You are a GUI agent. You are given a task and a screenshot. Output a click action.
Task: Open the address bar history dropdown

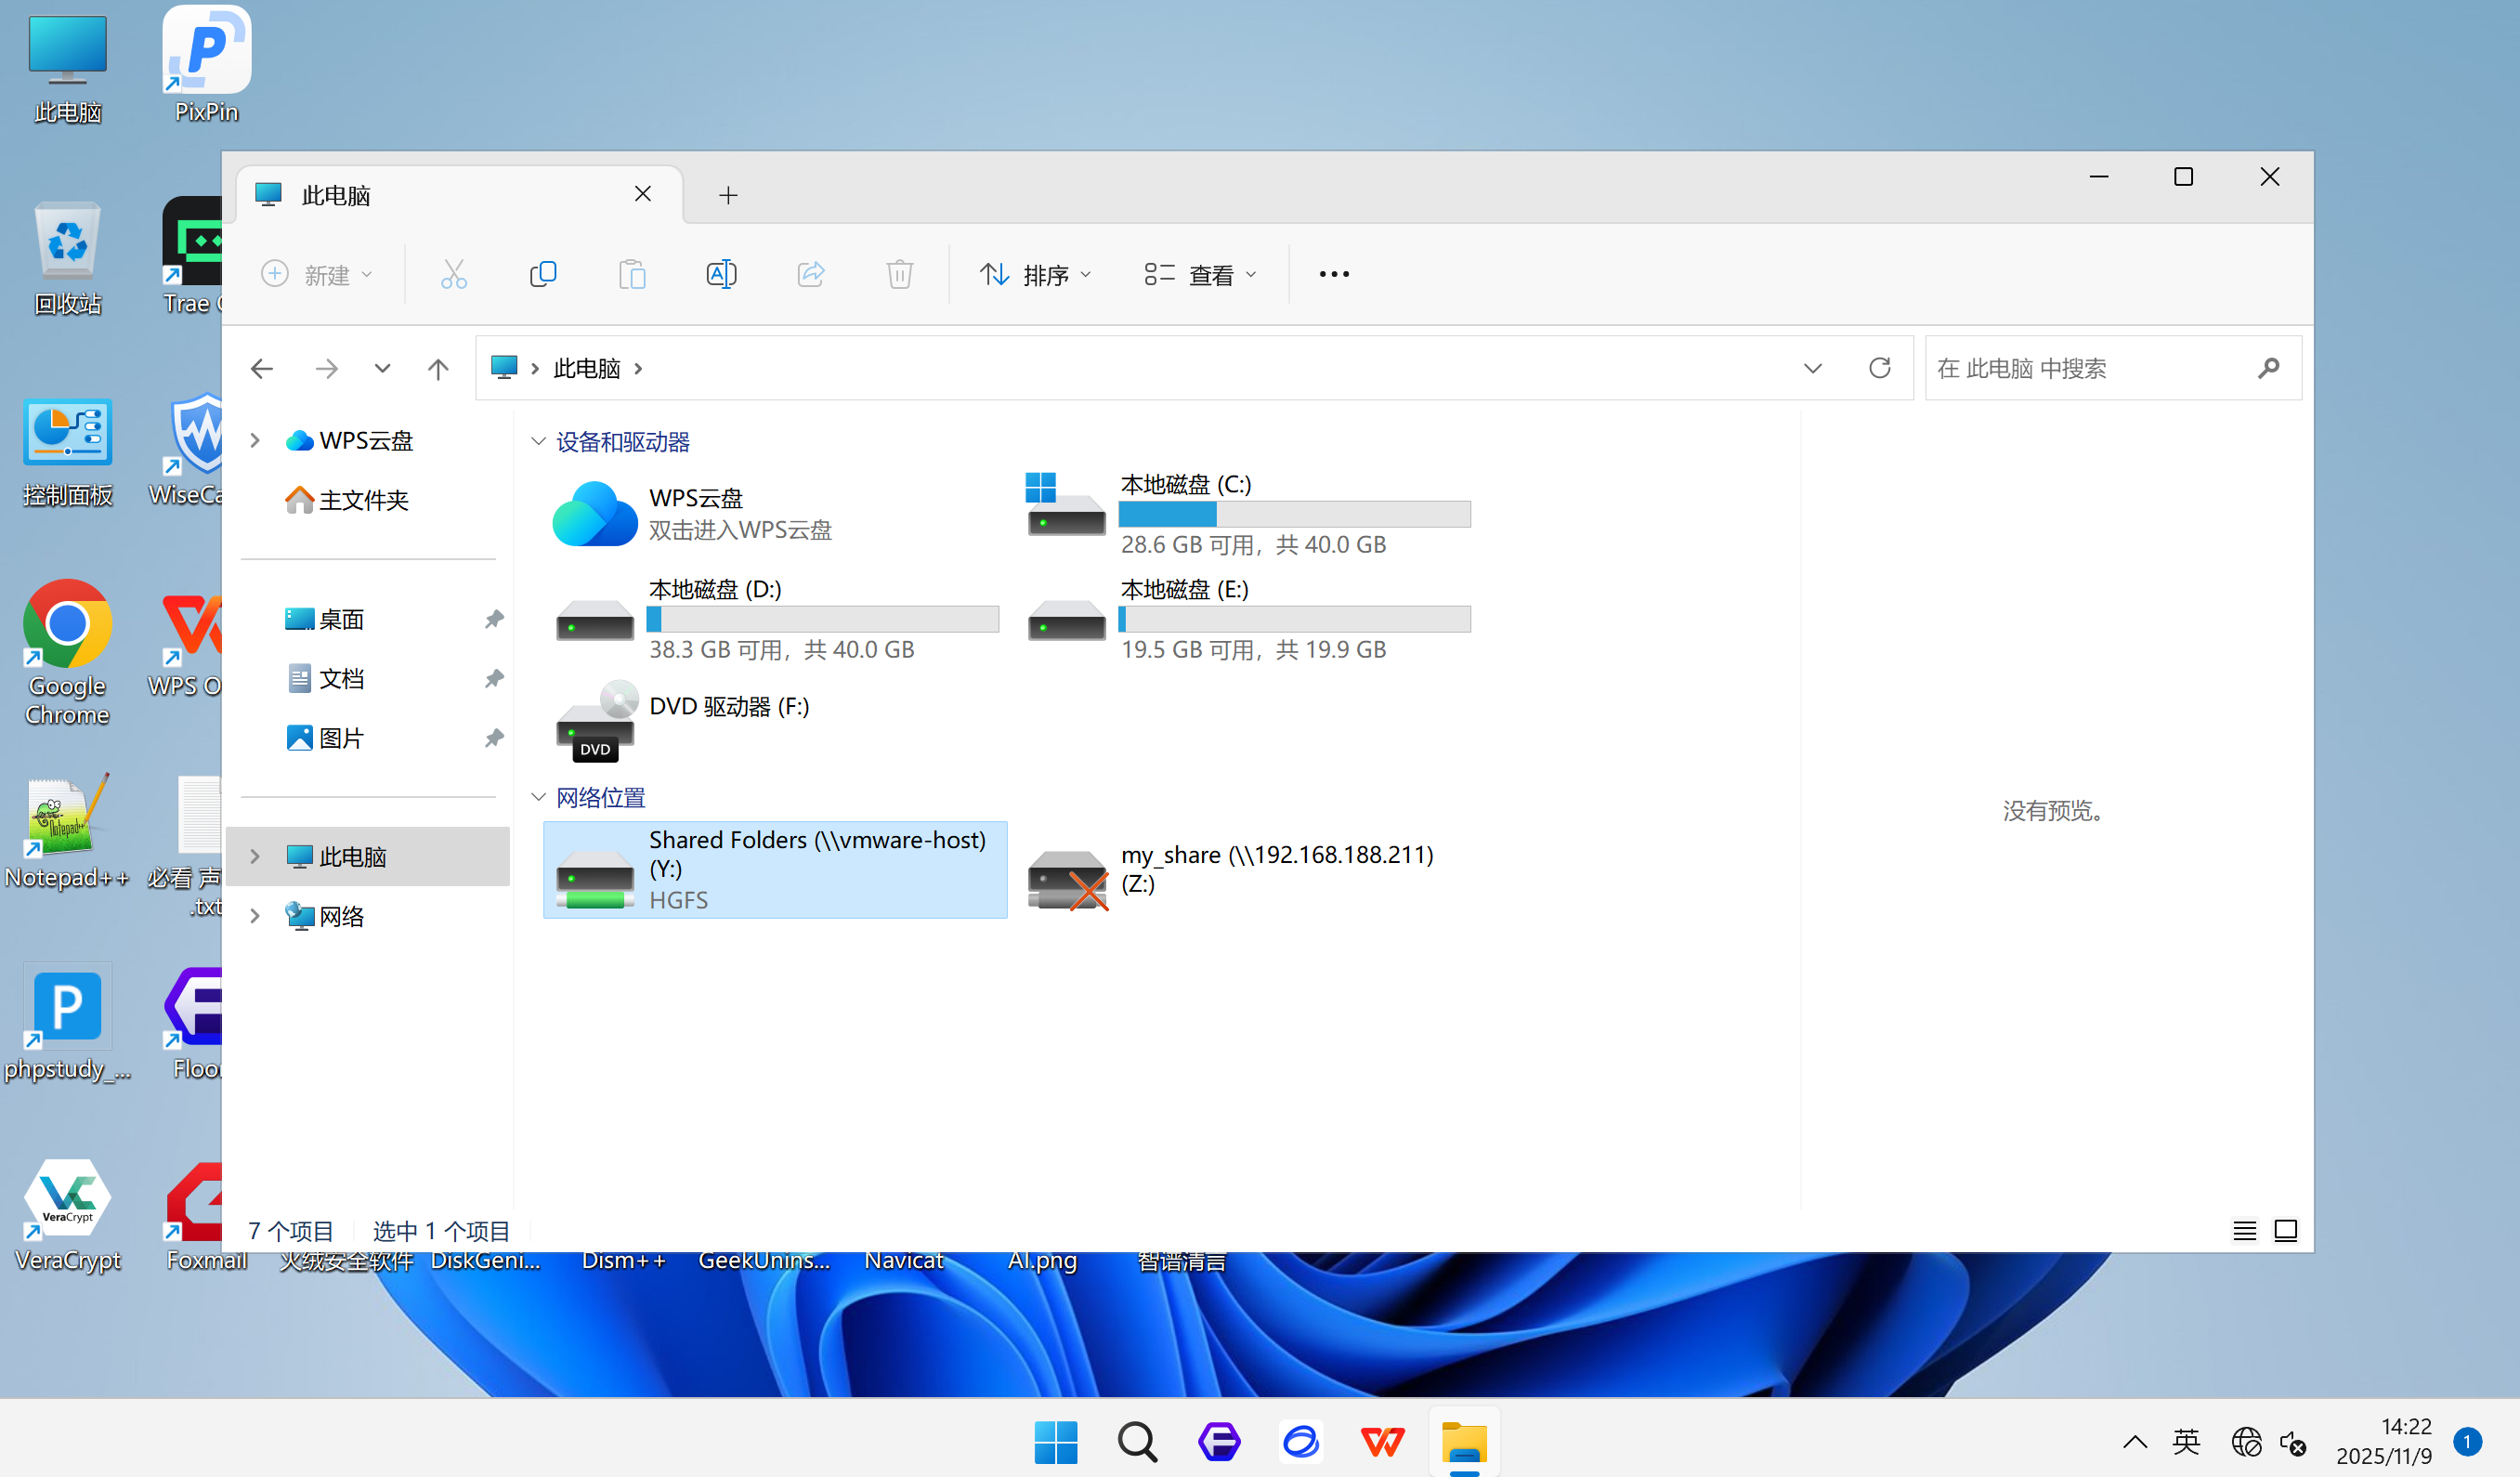click(1812, 368)
